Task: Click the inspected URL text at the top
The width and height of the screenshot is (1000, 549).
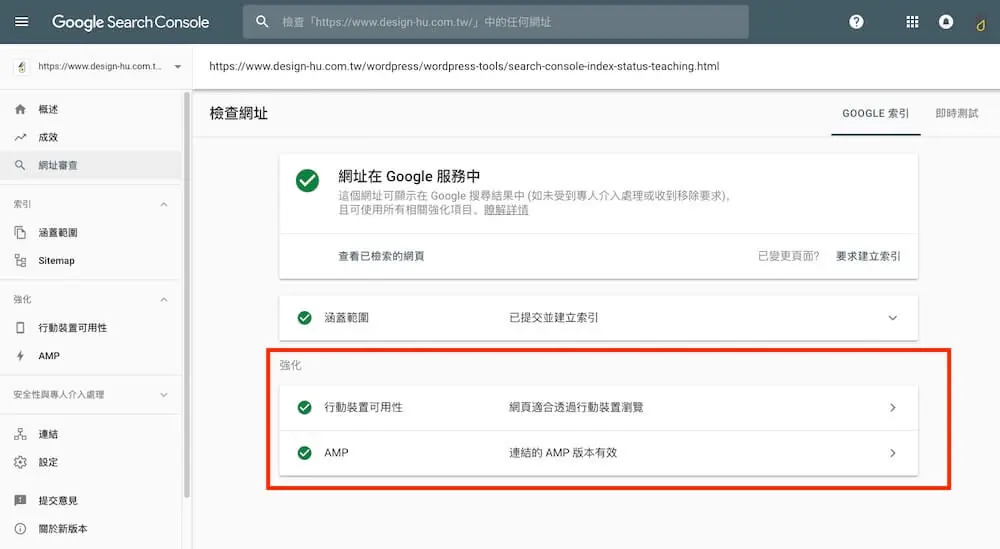Action: point(464,66)
